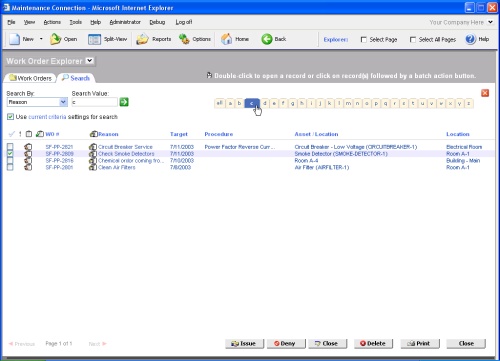This screenshot has width=500, height=361.
Task: Open the Actions menu
Action: [x=52, y=22]
